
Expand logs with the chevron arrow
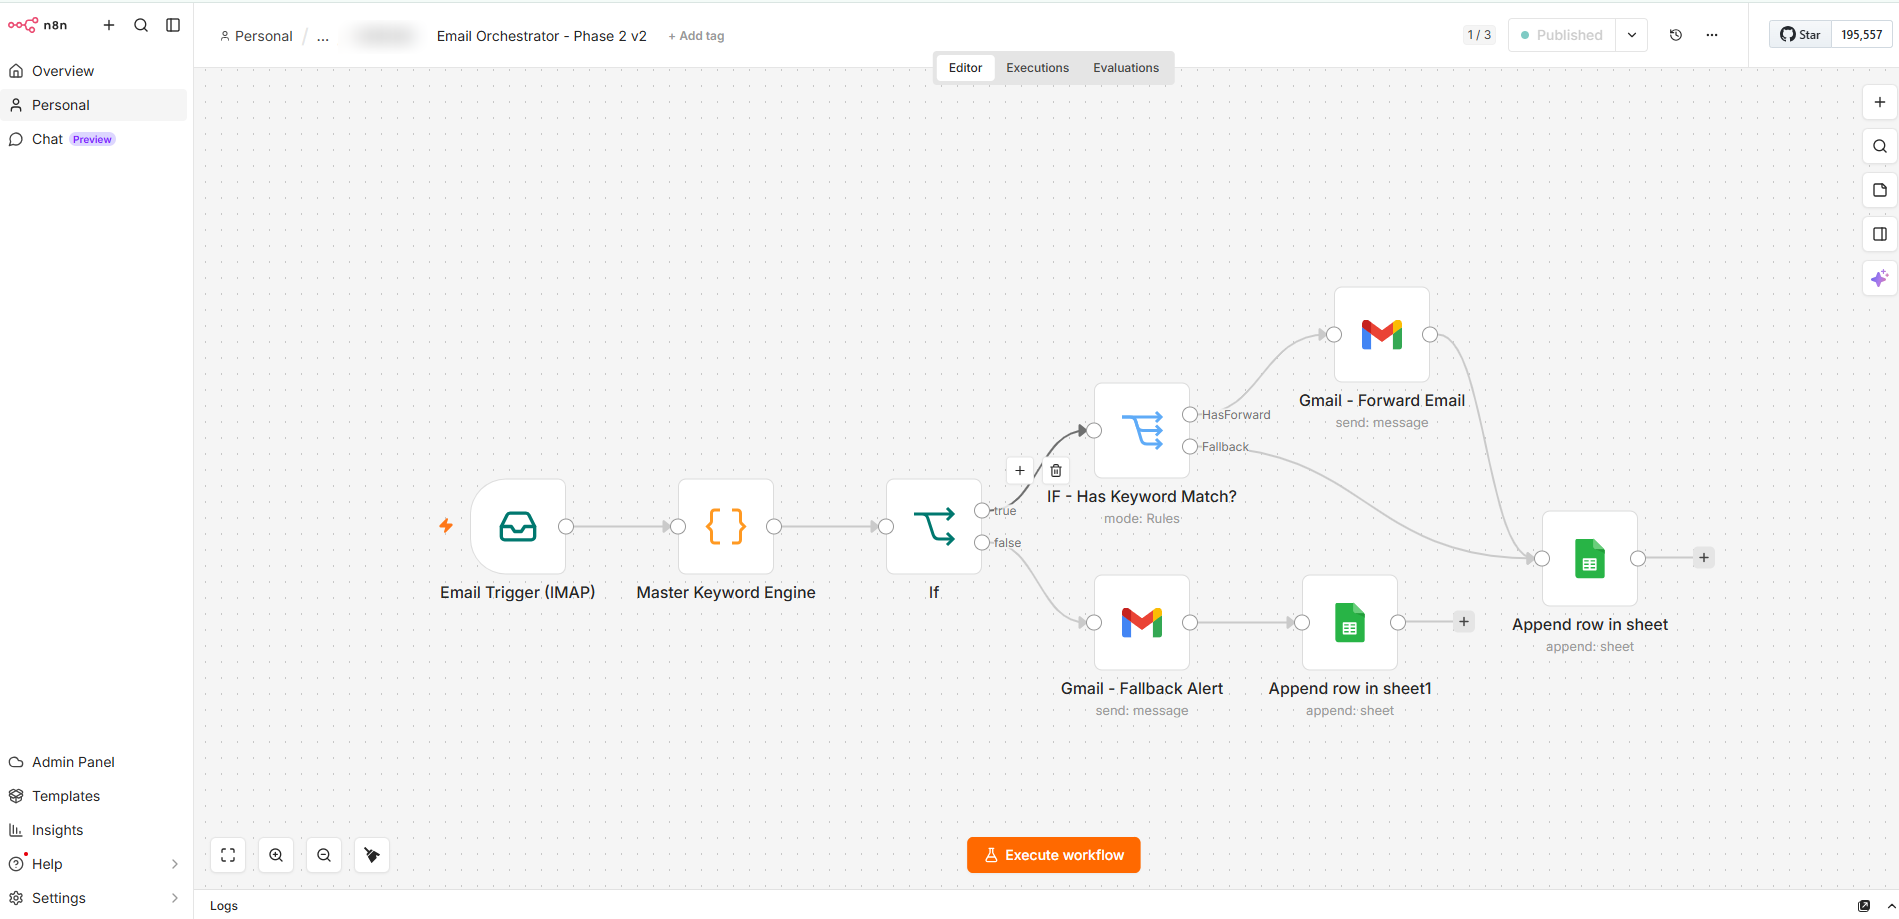pos(1891,906)
